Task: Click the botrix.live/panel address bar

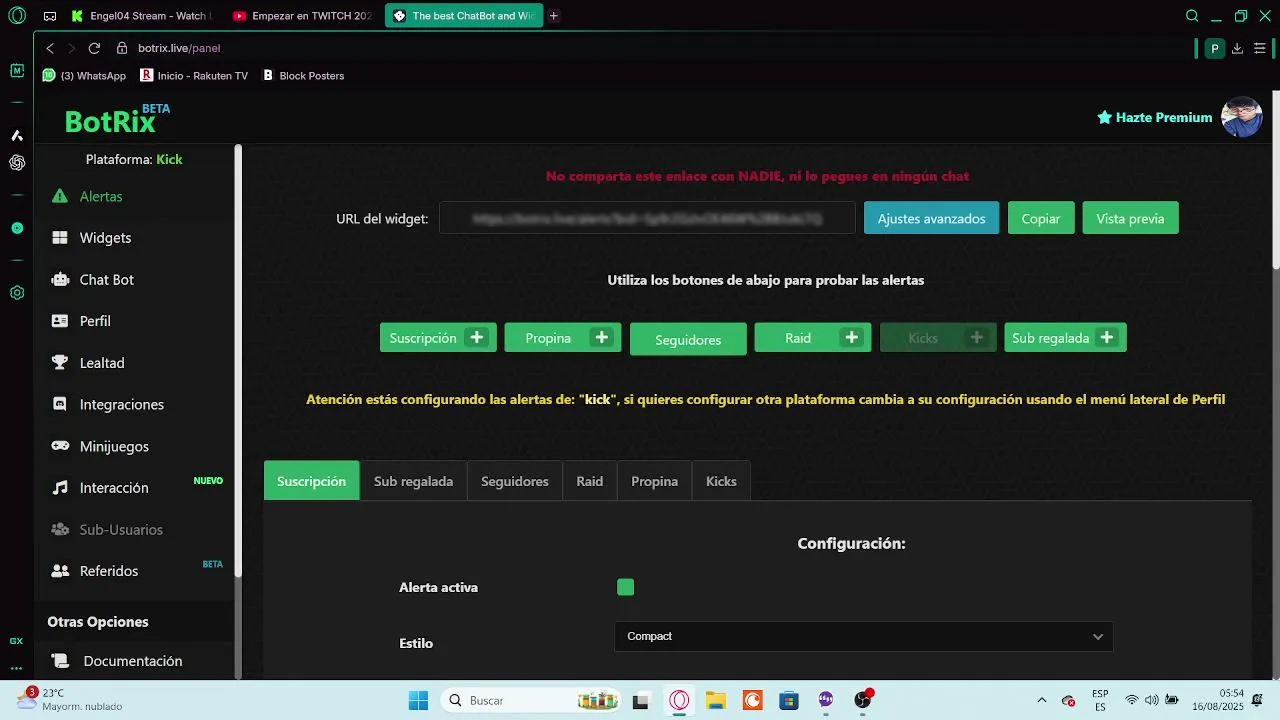Action: coord(179,48)
